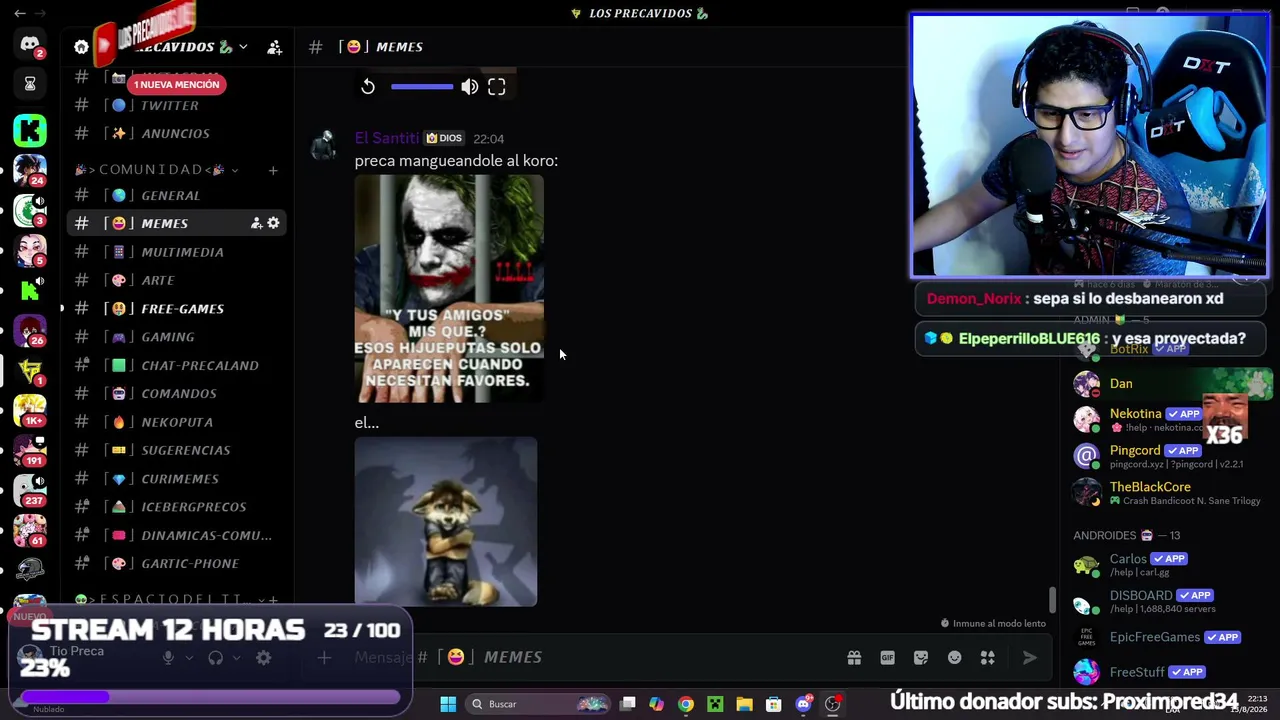Click the send message arrow
The image size is (1280, 720).
click(x=1030, y=657)
